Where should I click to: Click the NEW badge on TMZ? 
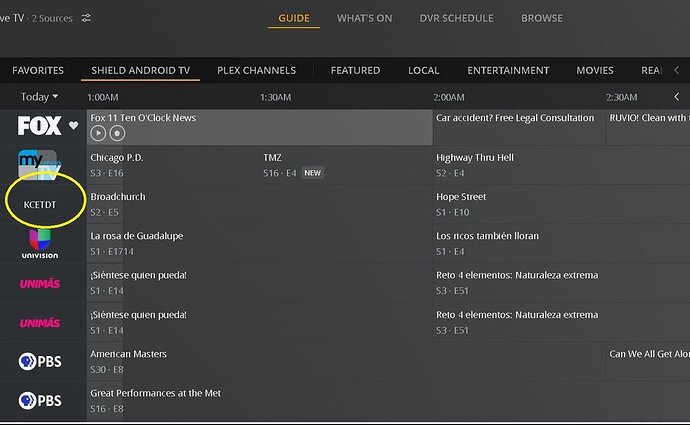click(312, 173)
